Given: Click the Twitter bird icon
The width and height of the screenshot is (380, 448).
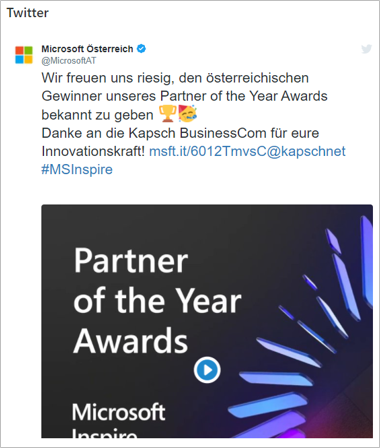Looking at the screenshot, I should [367, 49].
